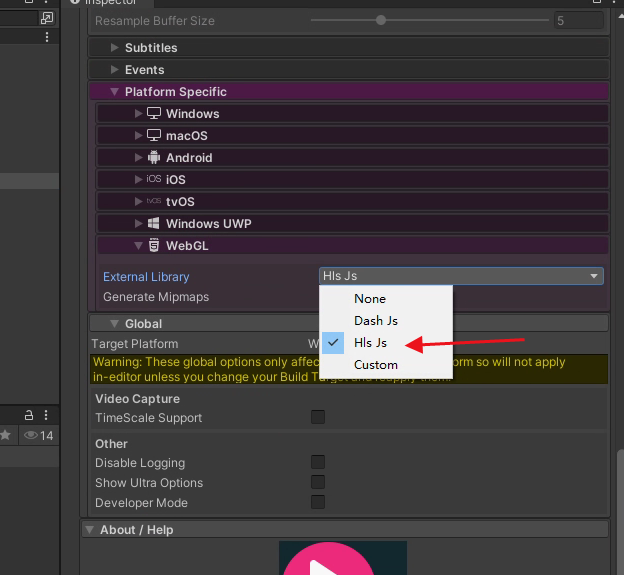Click the pop-out window icon top left
This screenshot has width=624, height=575.
coord(47,18)
